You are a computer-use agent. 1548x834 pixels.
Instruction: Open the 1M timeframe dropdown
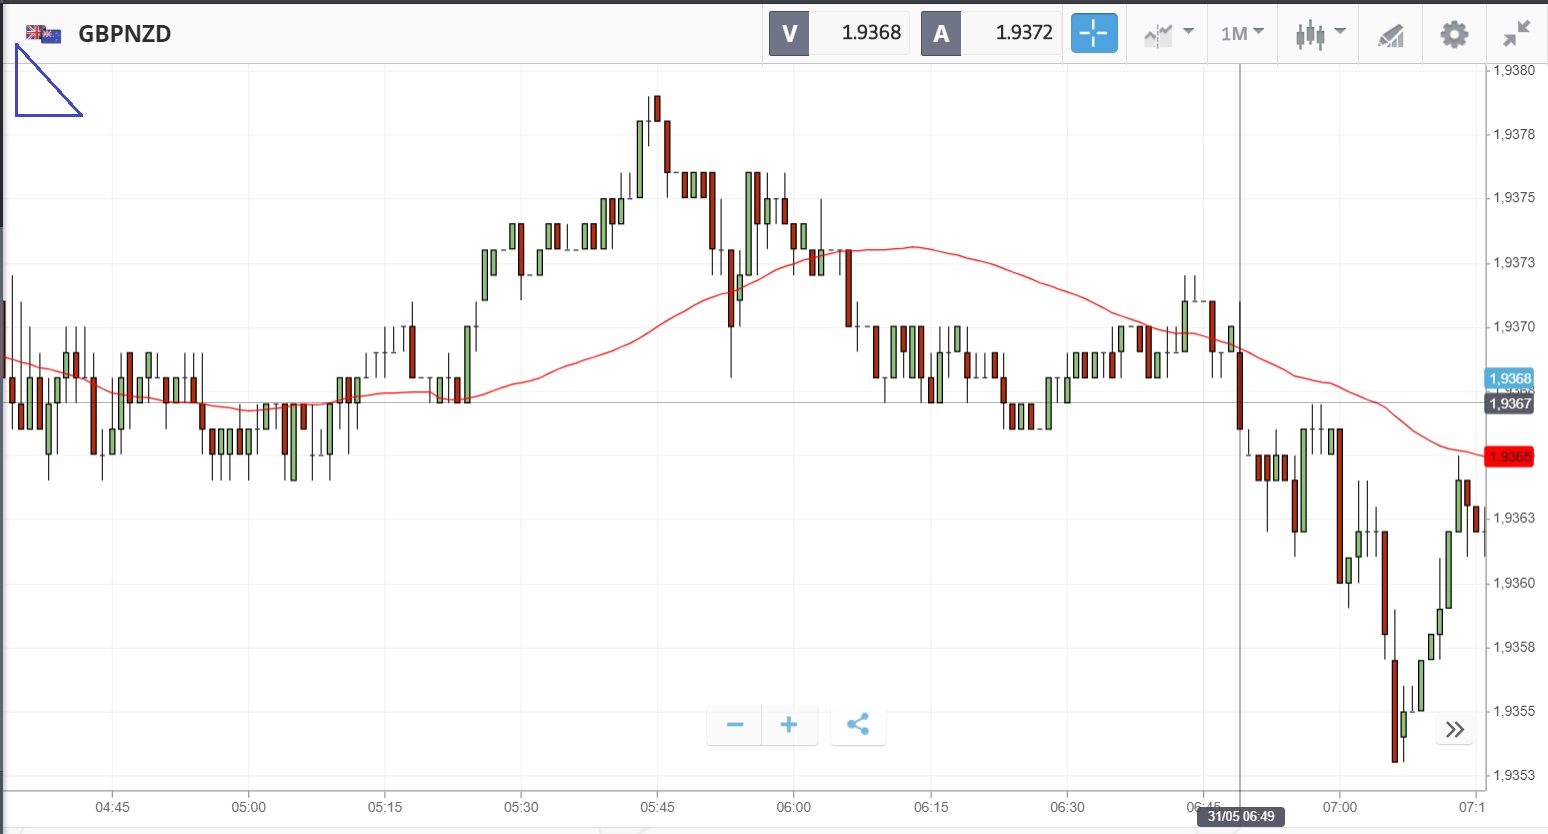pyautogui.click(x=1242, y=34)
